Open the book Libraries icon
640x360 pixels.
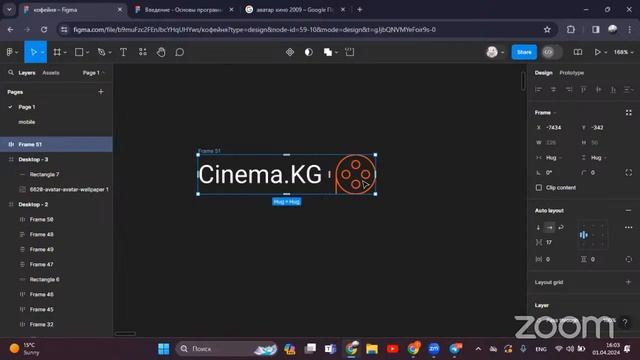coord(578,52)
